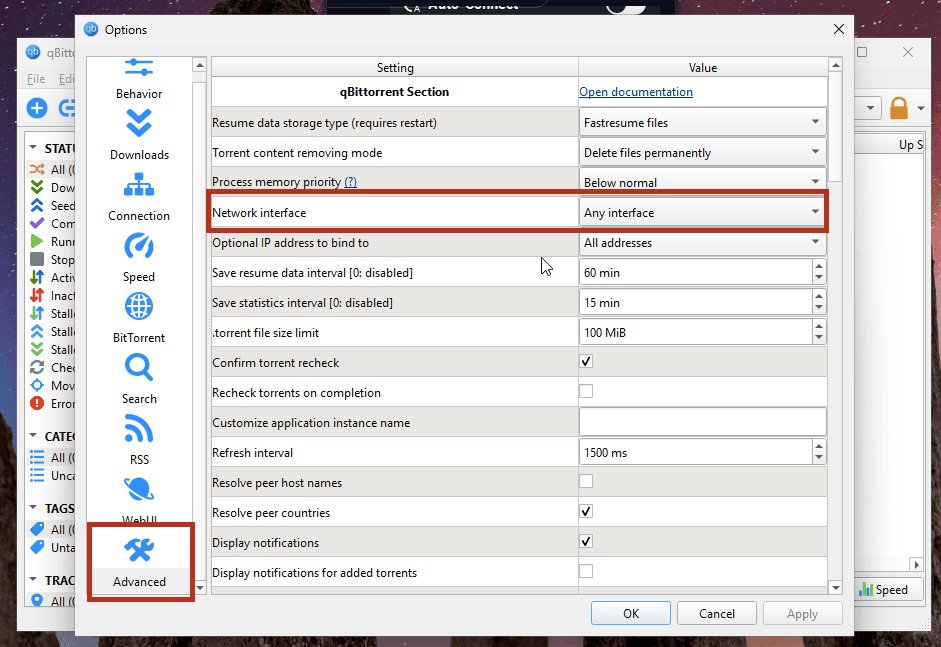The height and width of the screenshot is (647, 941).
Task: Select the Completed checkmark status filter
Action: tap(37, 223)
